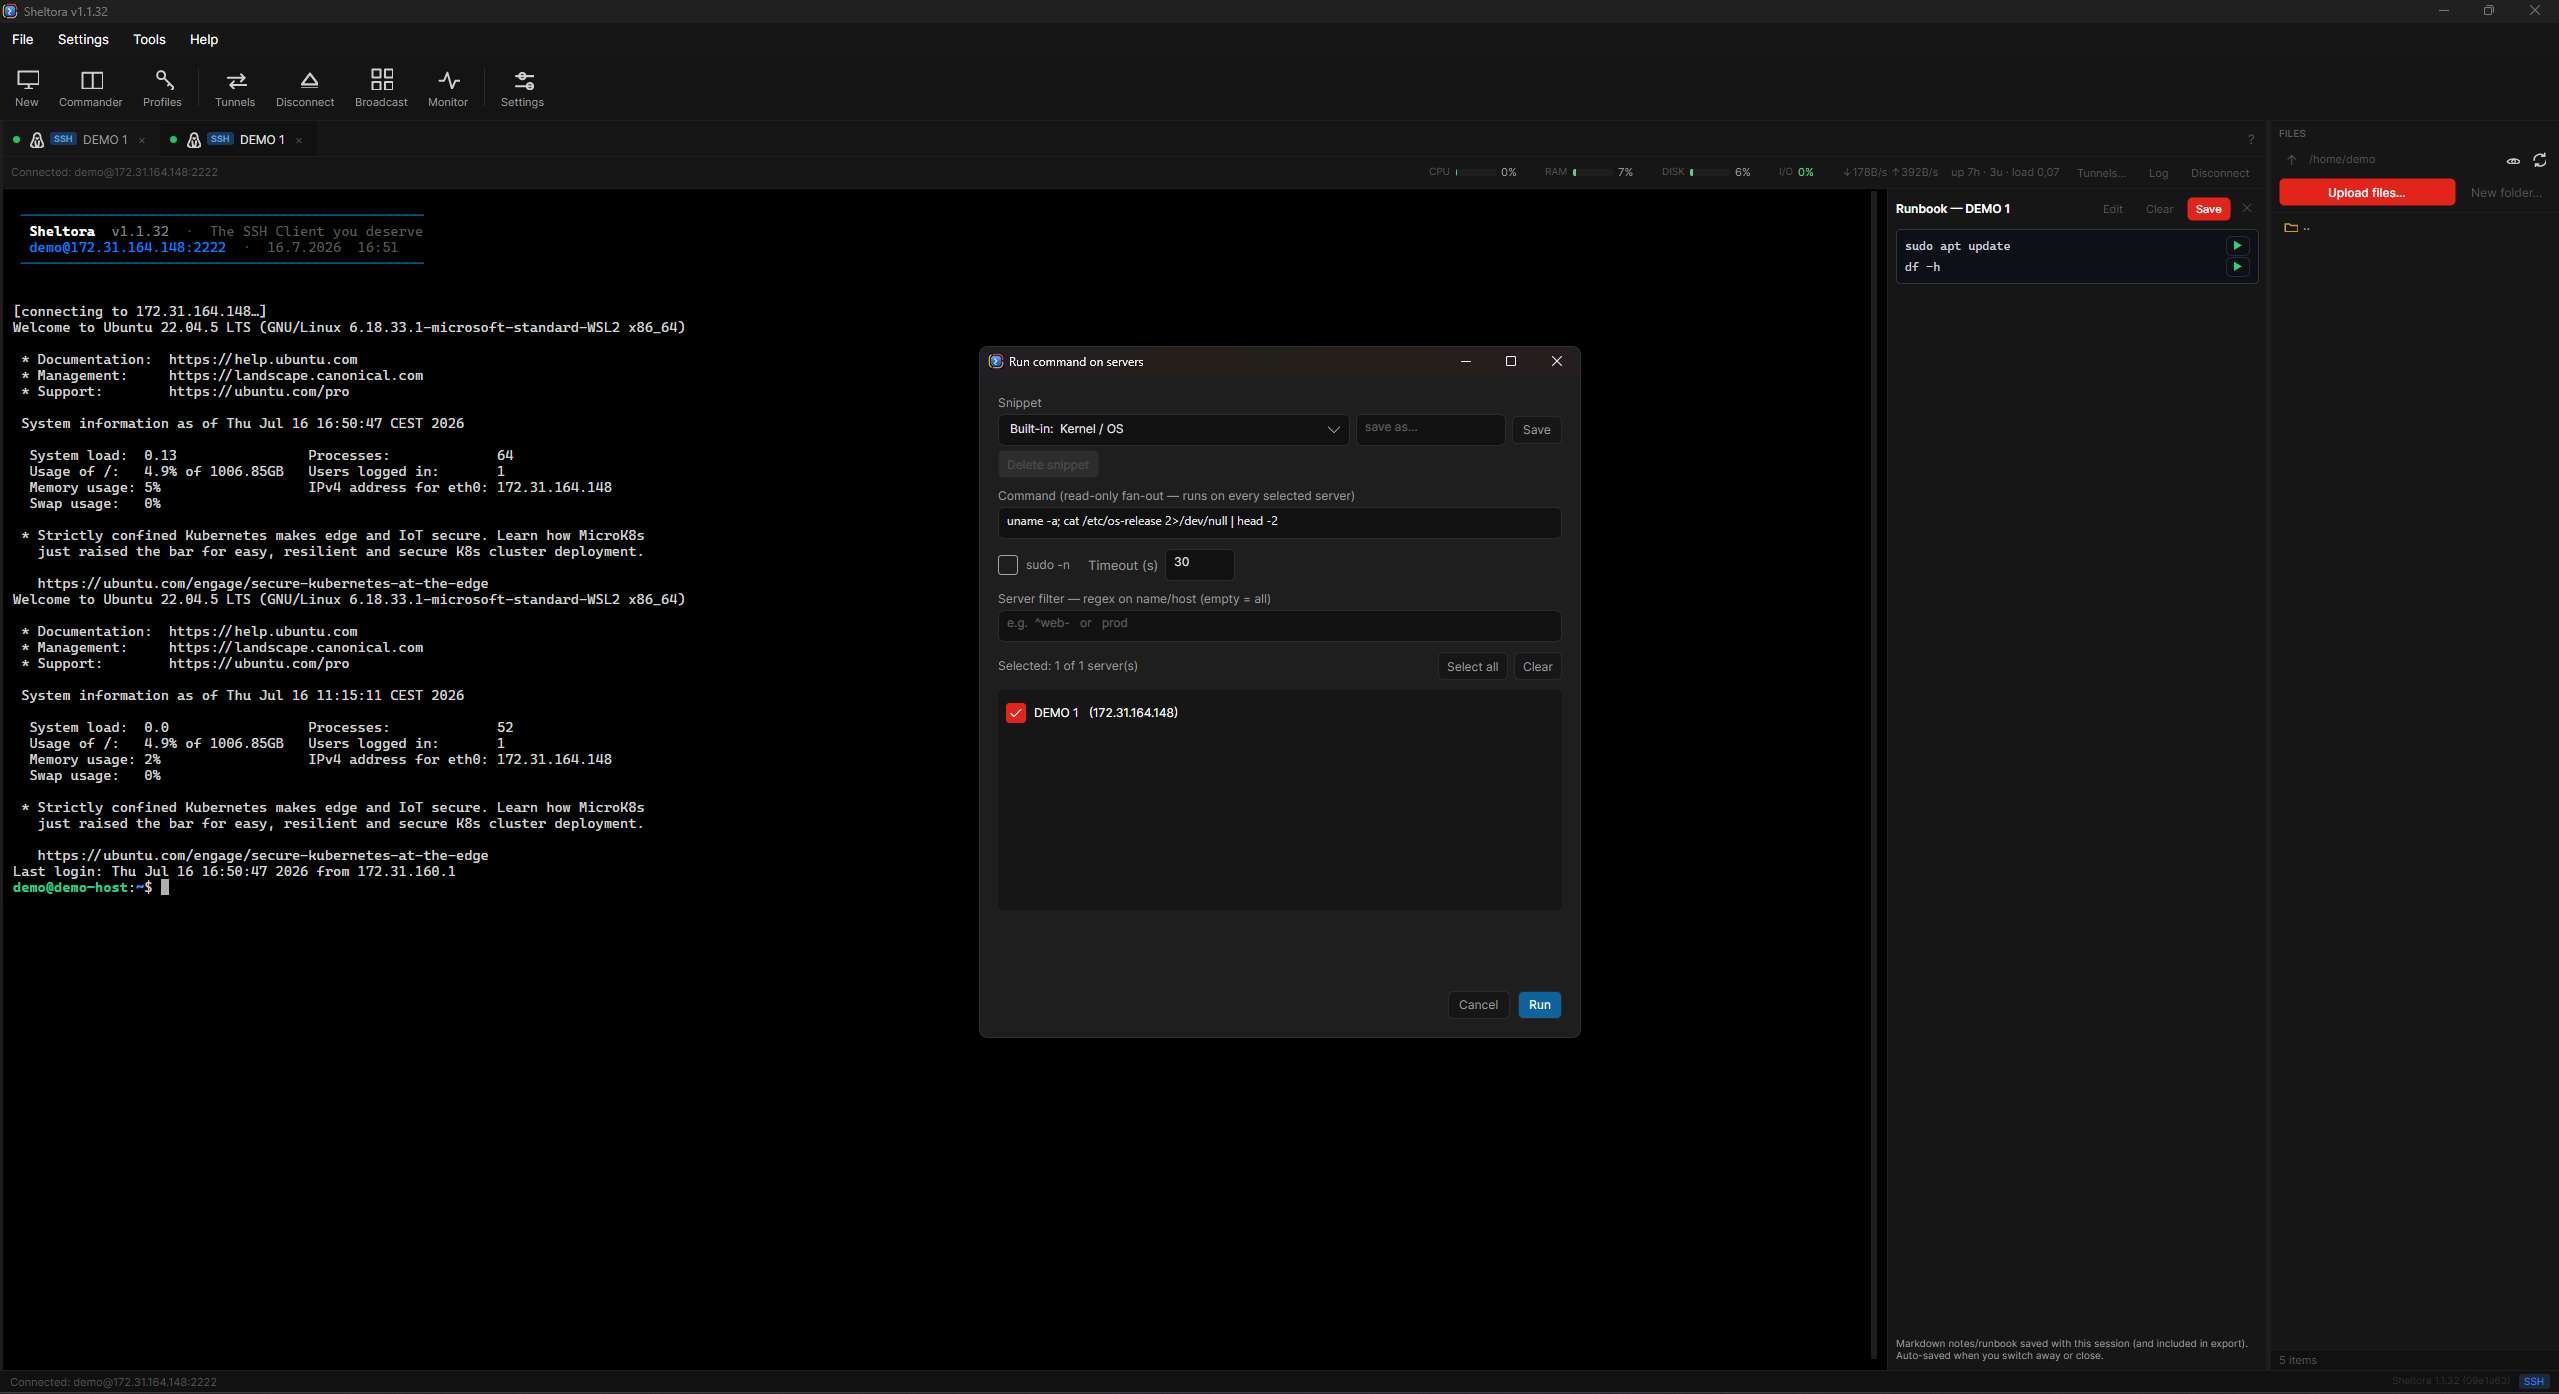Screen dimensions: 2559x1394
Task: Expand the Snippet Built-in Kernel / OS dropdown
Action: click(x=1173, y=429)
